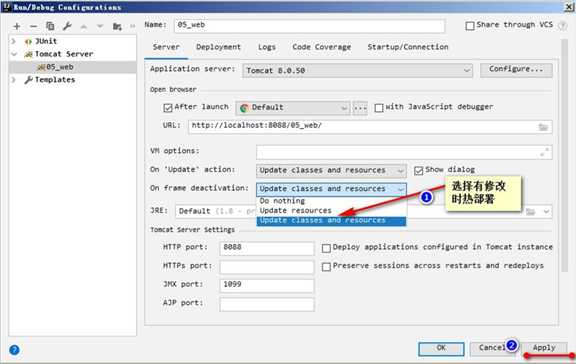Image resolution: width=576 pixels, height=364 pixels.
Task: Click the expand icon in VM options field
Action: click(544, 152)
